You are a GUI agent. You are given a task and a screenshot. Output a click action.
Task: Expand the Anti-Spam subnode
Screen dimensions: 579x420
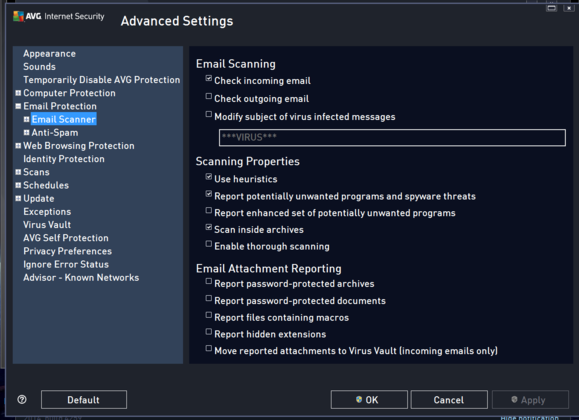(x=26, y=133)
